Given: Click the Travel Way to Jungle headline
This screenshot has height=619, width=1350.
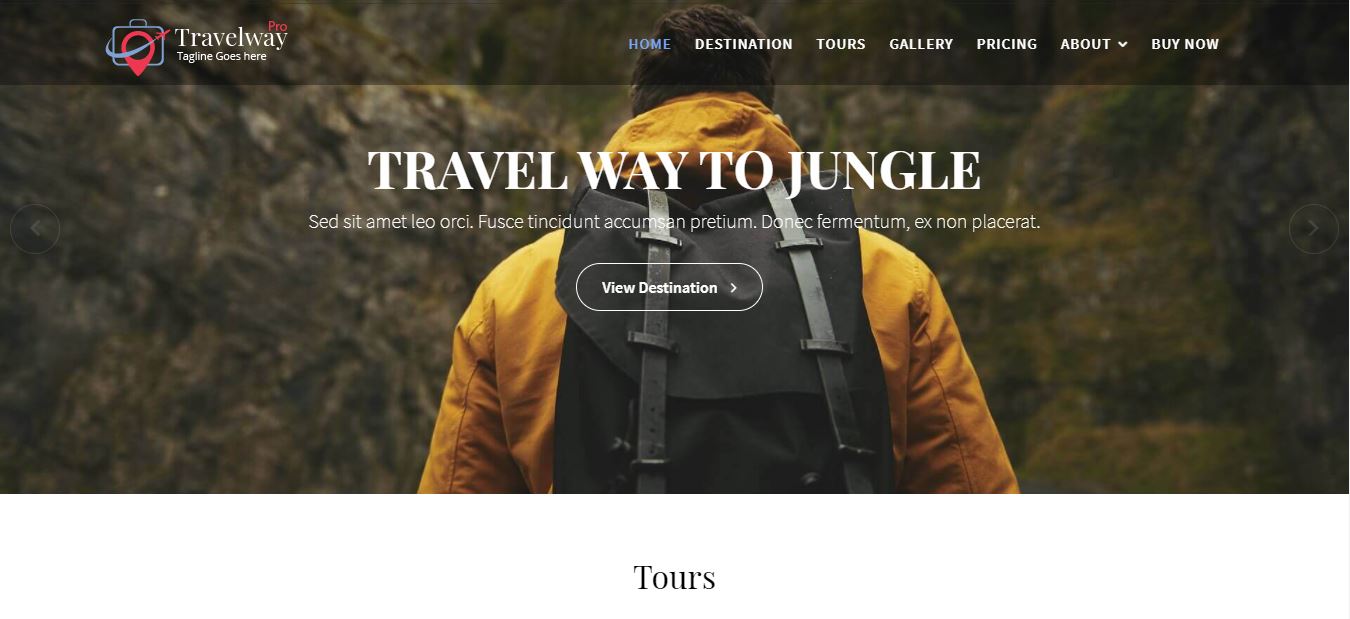Looking at the screenshot, I should tap(674, 169).
